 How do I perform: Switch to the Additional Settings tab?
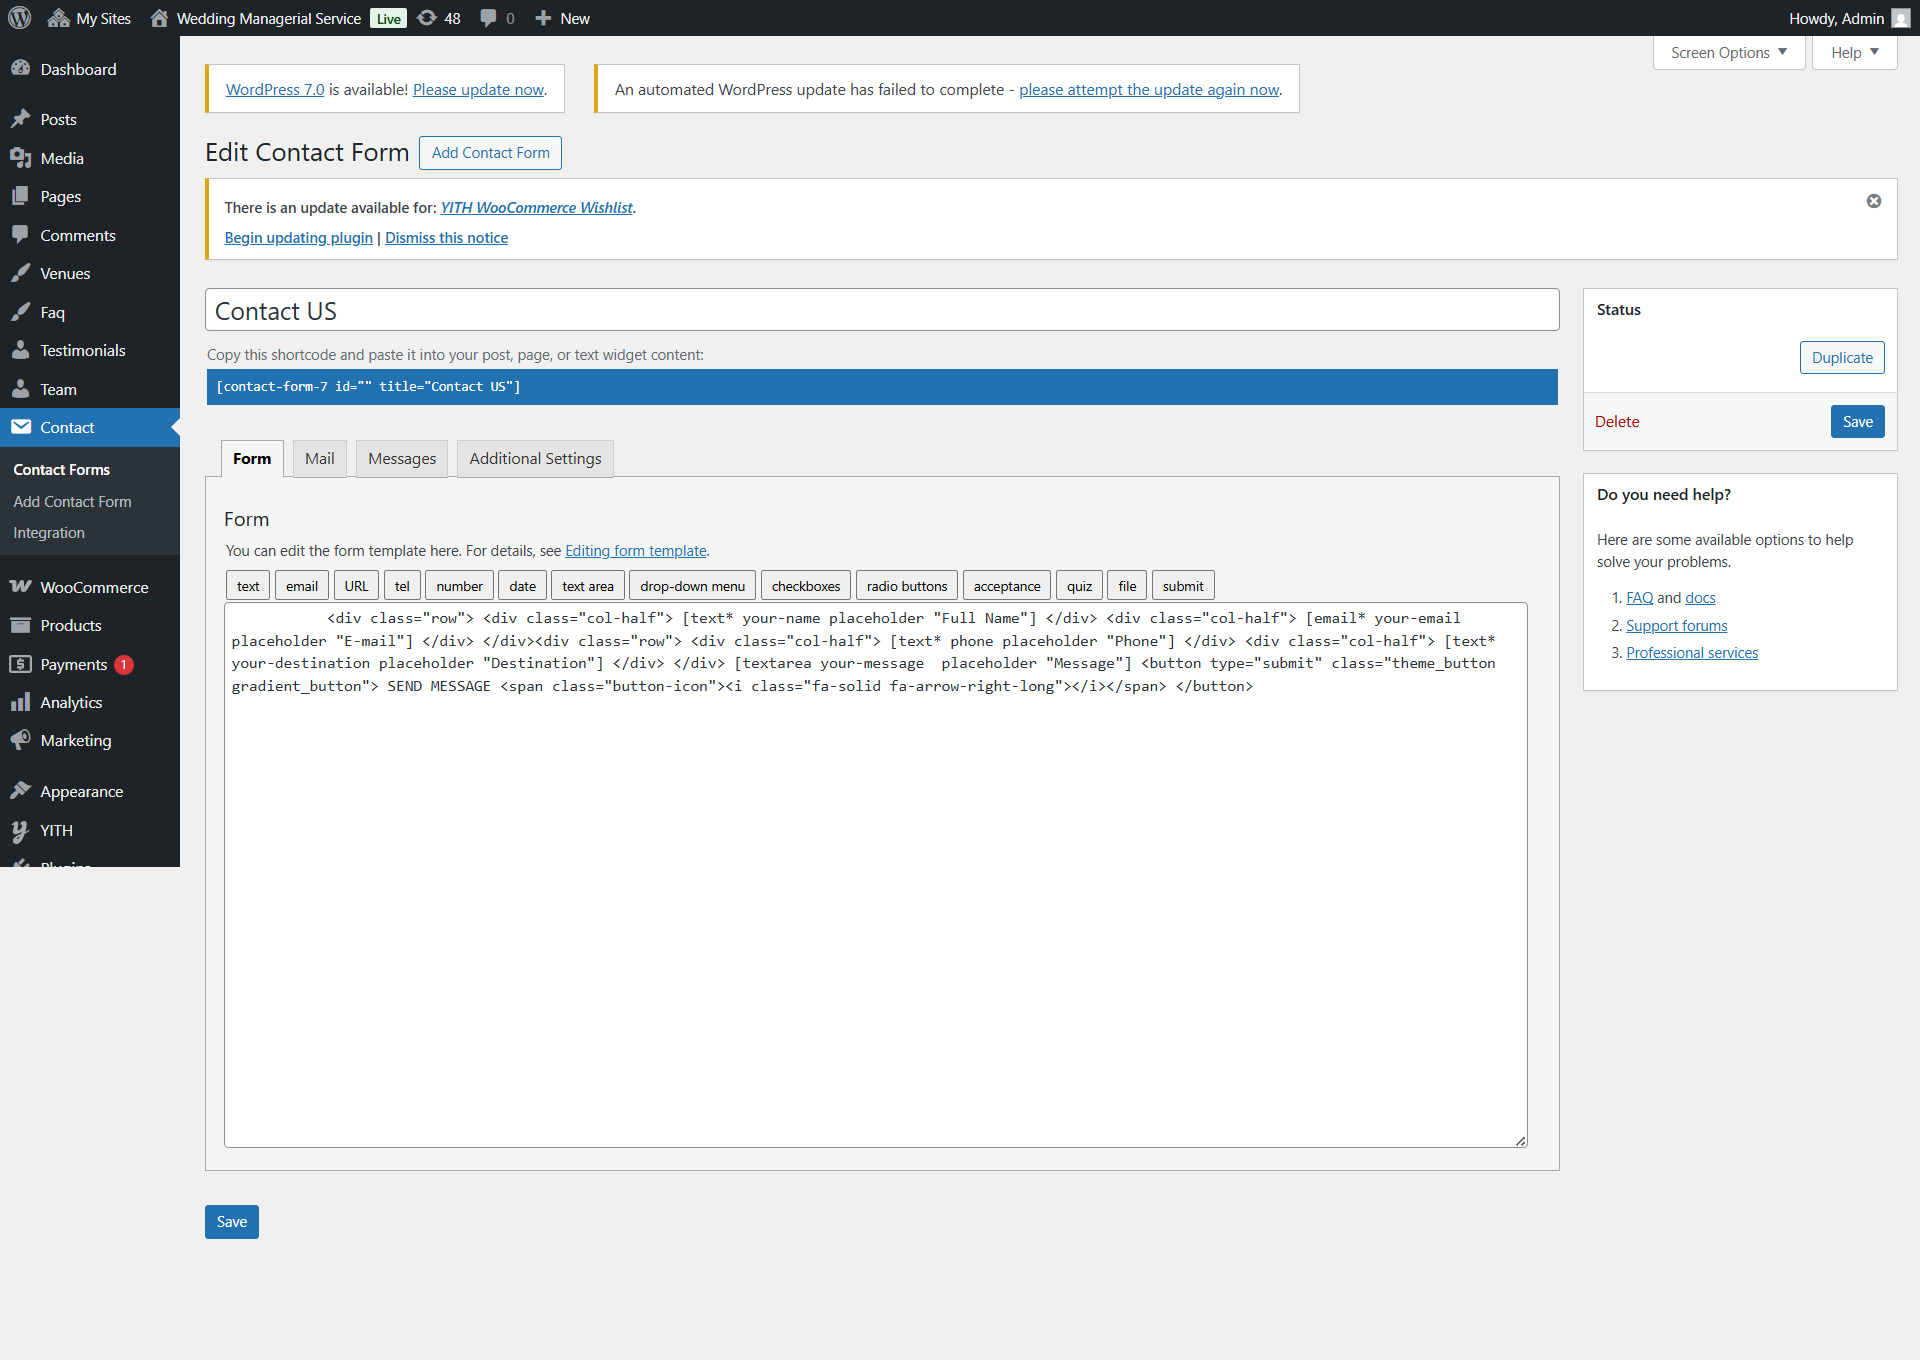535,458
